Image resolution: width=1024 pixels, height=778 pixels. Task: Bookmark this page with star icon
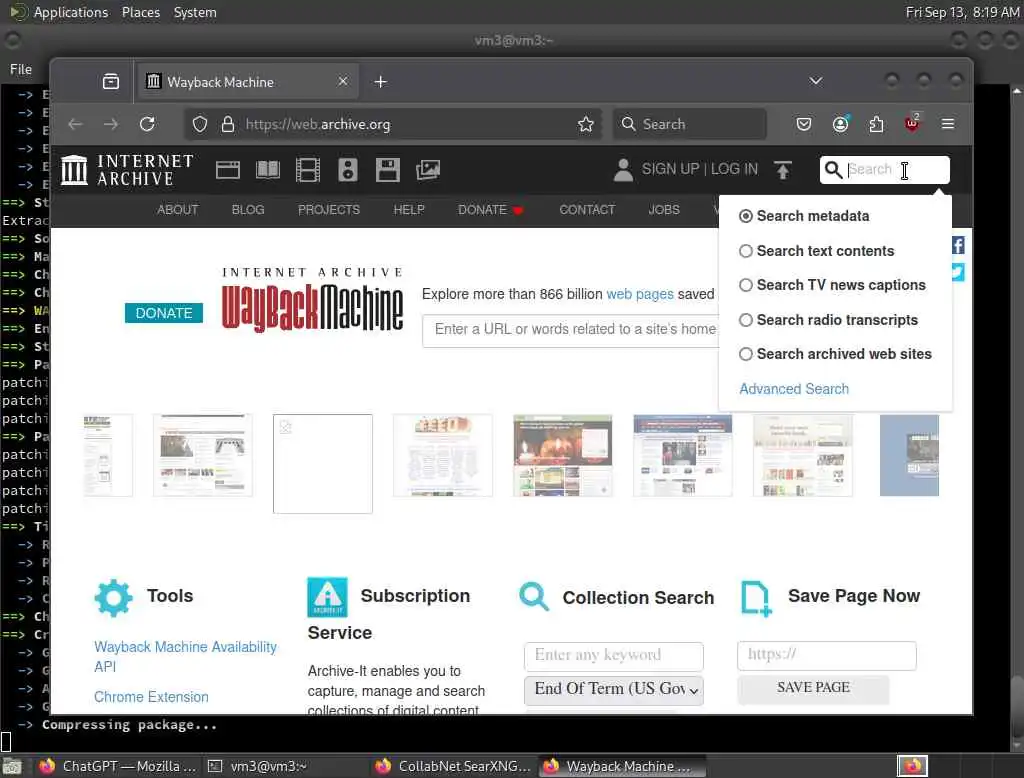coord(585,124)
